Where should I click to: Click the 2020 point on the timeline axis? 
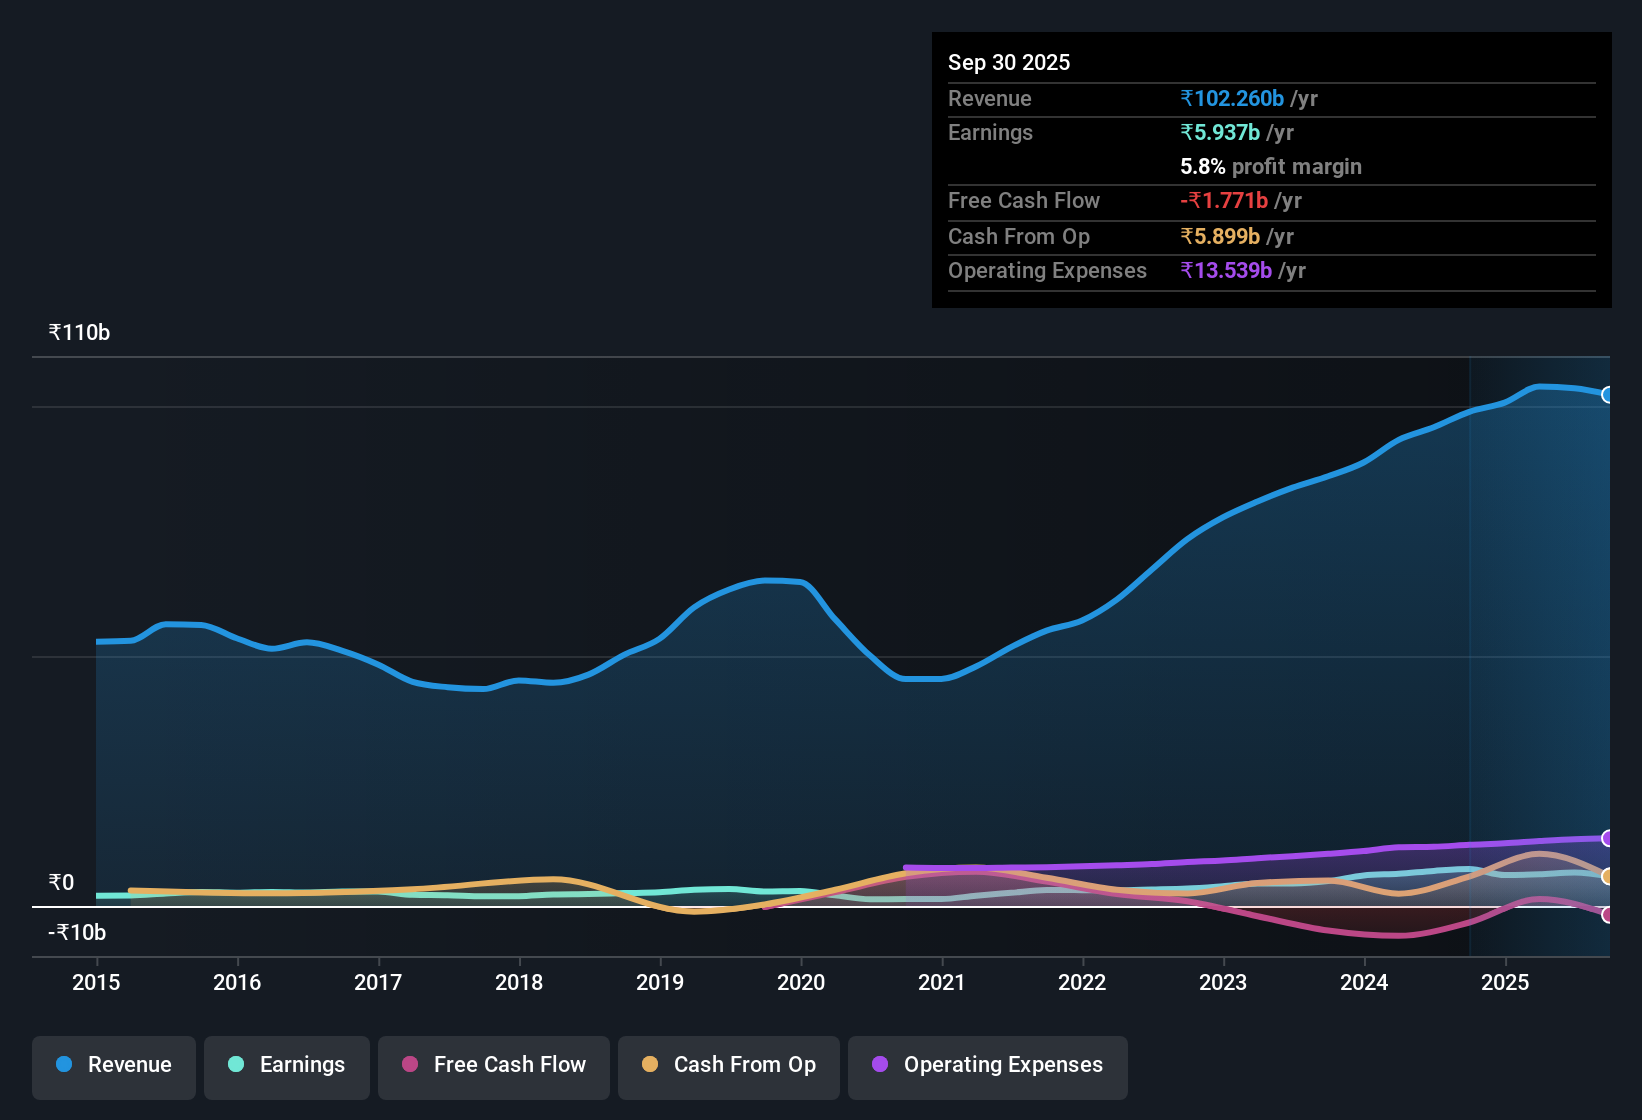click(x=801, y=983)
